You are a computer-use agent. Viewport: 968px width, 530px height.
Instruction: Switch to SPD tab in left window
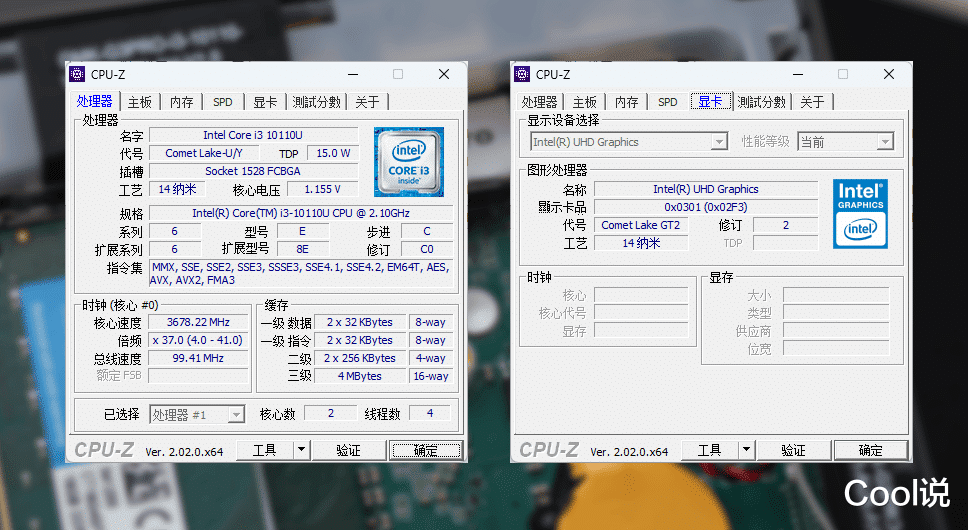pyautogui.click(x=223, y=102)
